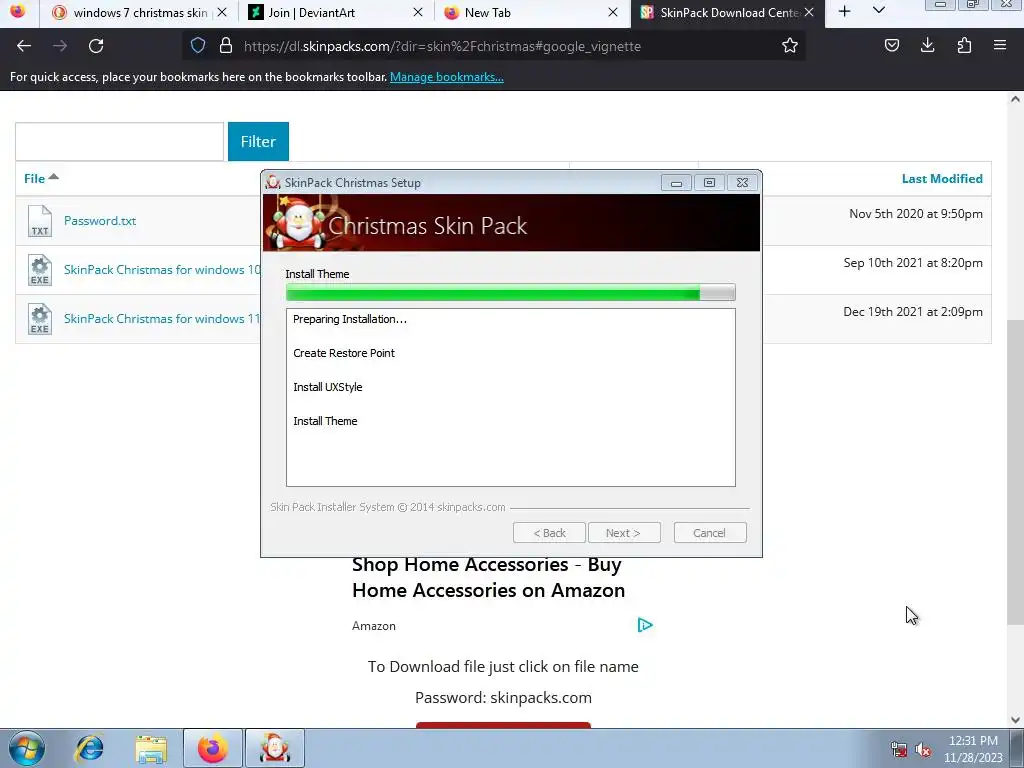The image size is (1024, 768).
Task: Click the muted volume tray icon
Action: pyautogui.click(x=923, y=750)
